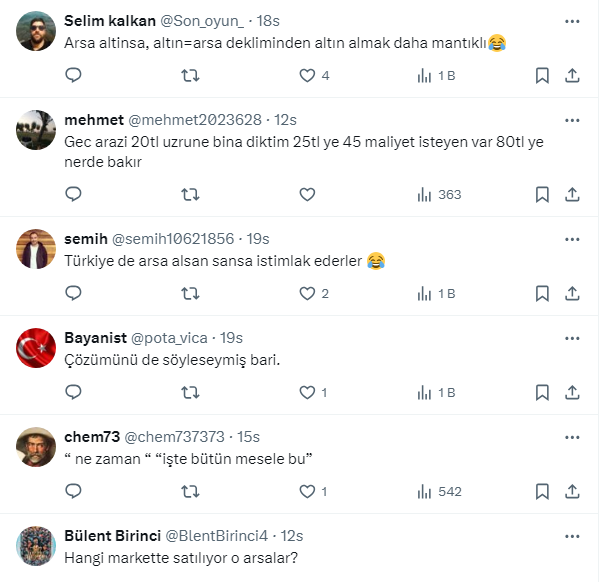Retweet mehmet's tweet about arazi

(x=190, y=195)
